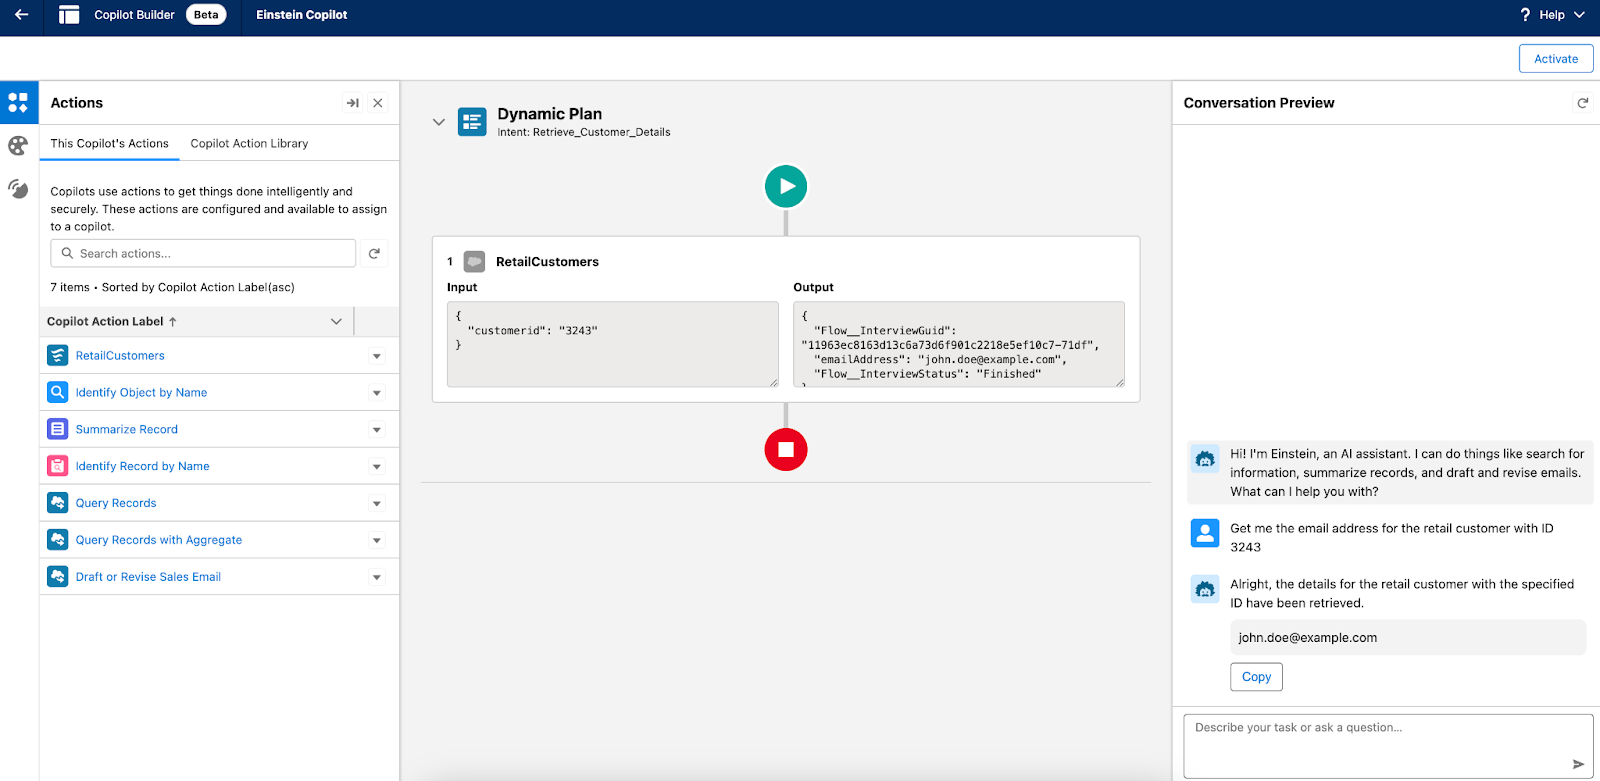Open Query Records with Aggregate link
This screenshot has width=1600, height=781.
click(x=159, y=540)
